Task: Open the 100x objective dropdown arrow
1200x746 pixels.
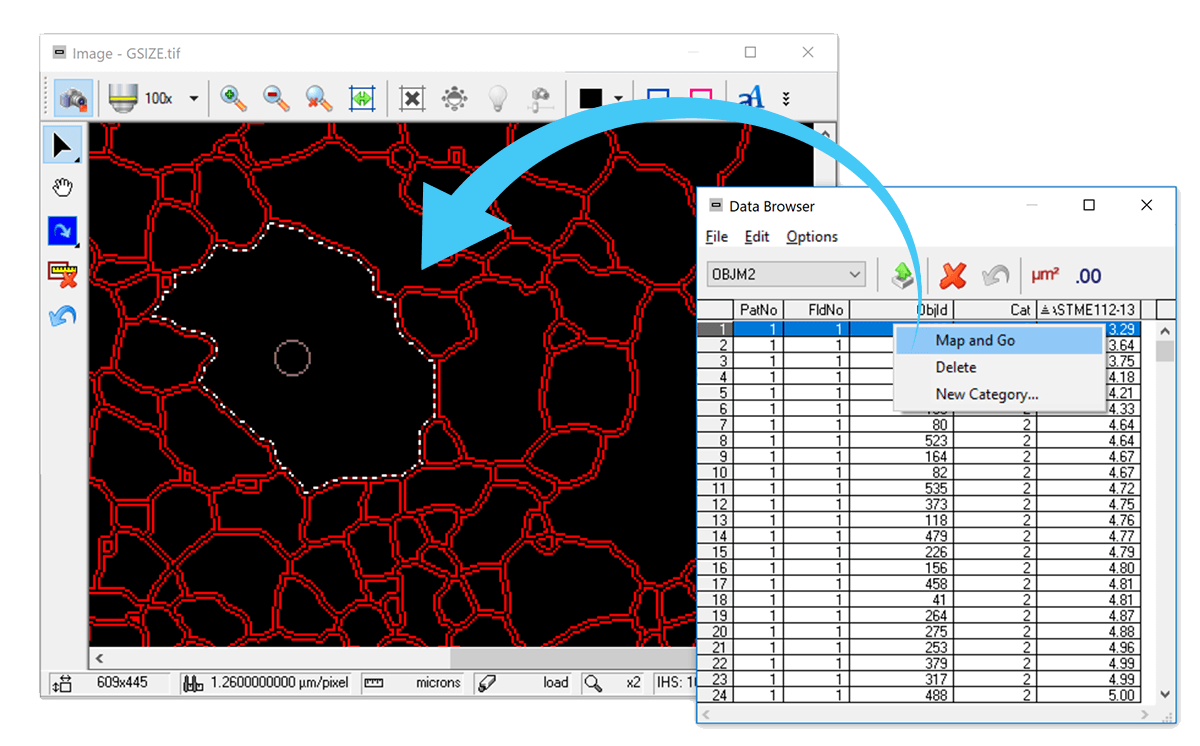Action: click(x=194, y=99)
